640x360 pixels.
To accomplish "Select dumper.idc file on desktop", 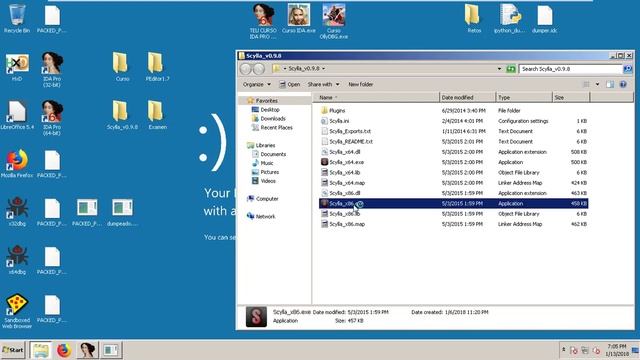I will [x=544, y=19].
